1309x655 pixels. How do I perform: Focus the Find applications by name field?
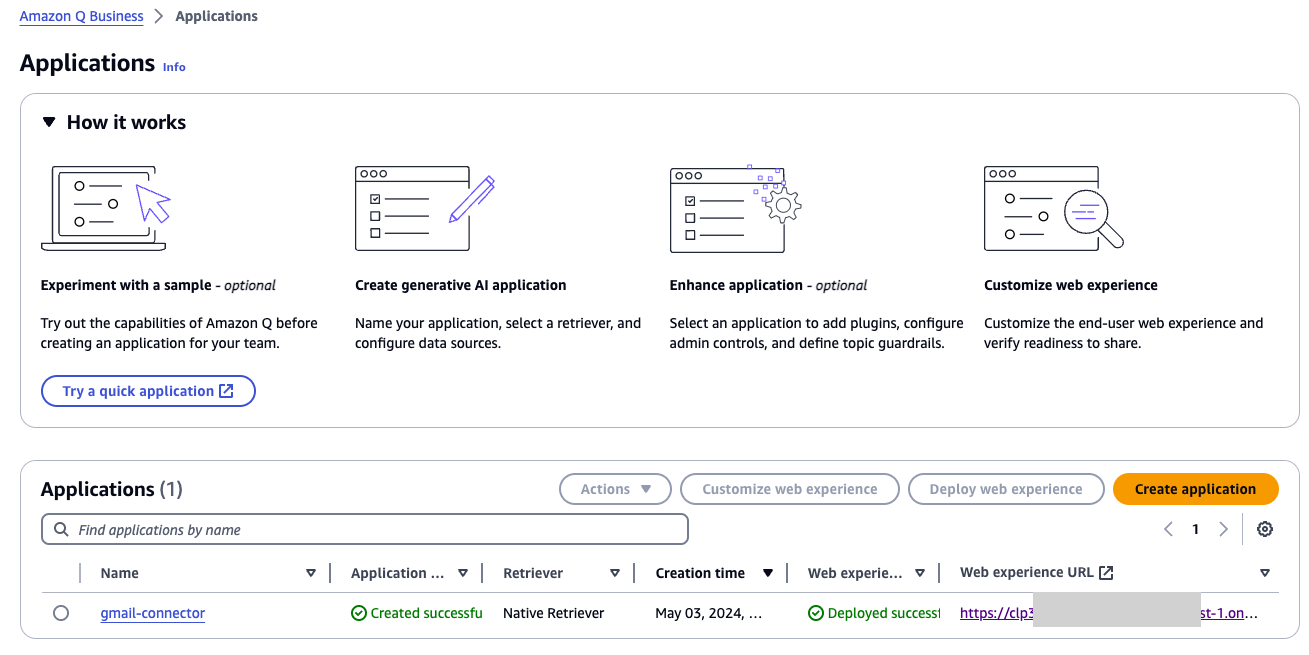click(x=365, y=530)
